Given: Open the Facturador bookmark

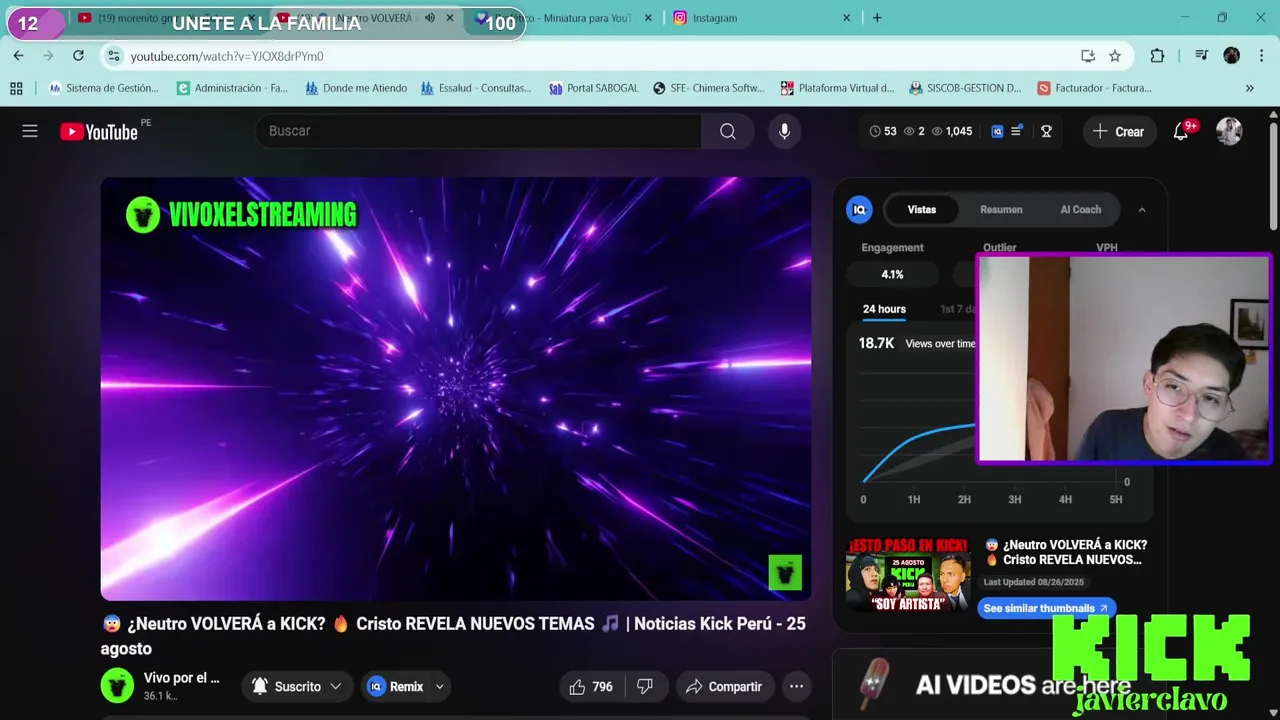Looking at the screenshot, I should (1094, 88).
